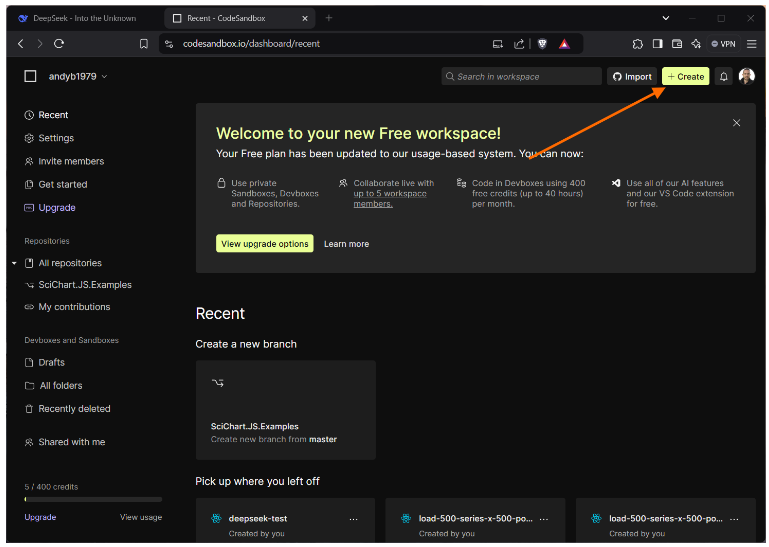
Task: Click the VPN button
Action: pyautogui.click(x=723, y=44)
